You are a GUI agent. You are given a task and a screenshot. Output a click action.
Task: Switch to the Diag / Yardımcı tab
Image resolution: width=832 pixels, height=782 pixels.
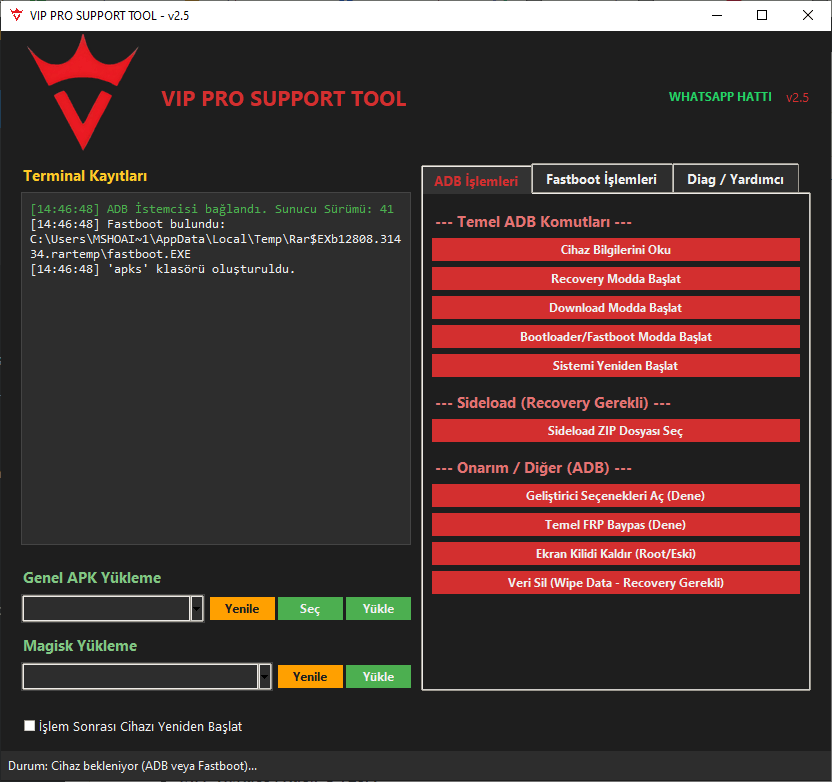click(x=736, y=178)
